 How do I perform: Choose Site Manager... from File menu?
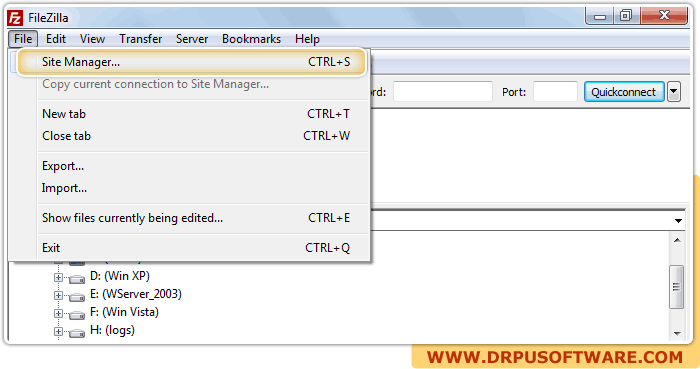coord(192,62)
